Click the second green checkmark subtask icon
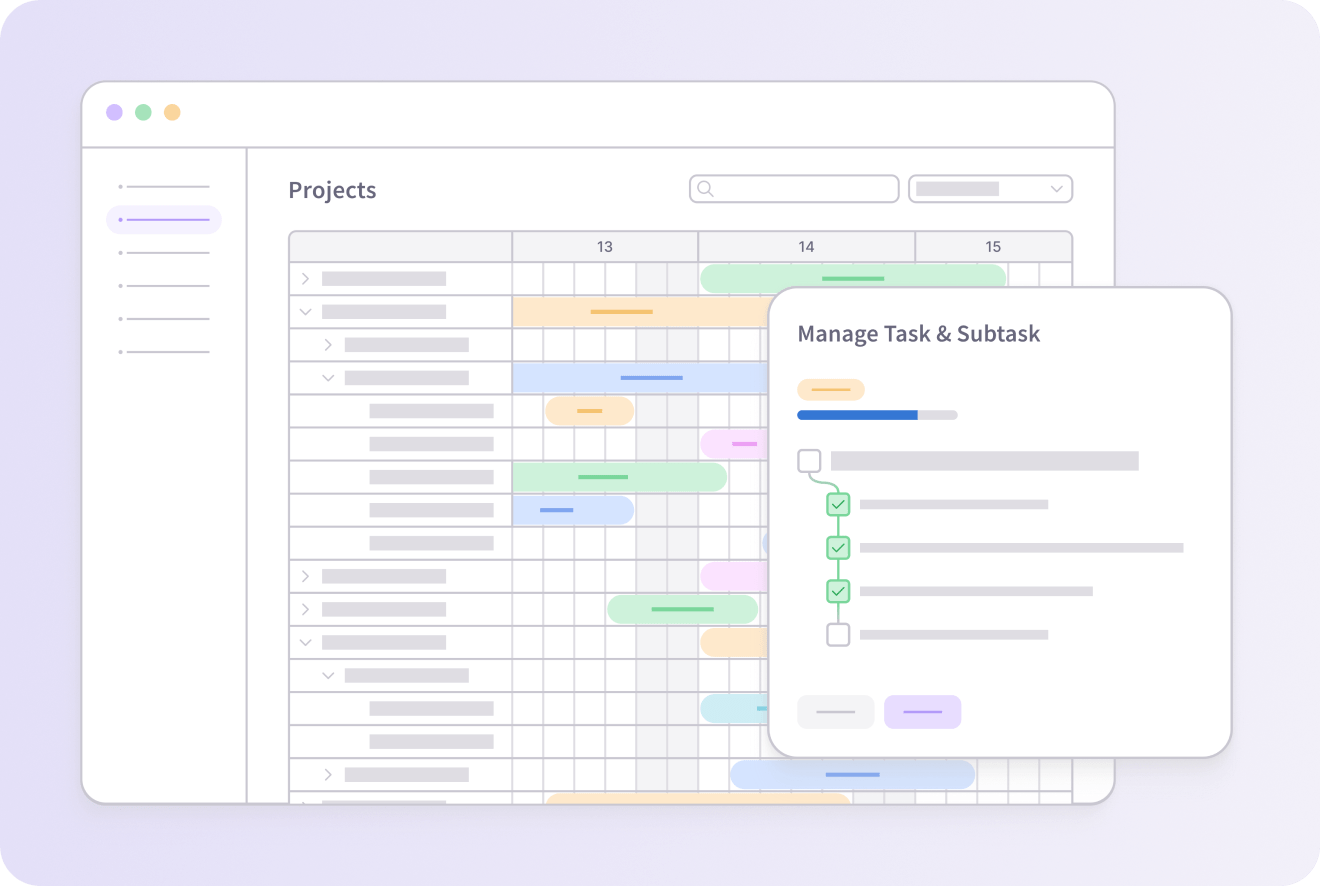Screen dimensions: 1320x886 [x=837, y=547]
